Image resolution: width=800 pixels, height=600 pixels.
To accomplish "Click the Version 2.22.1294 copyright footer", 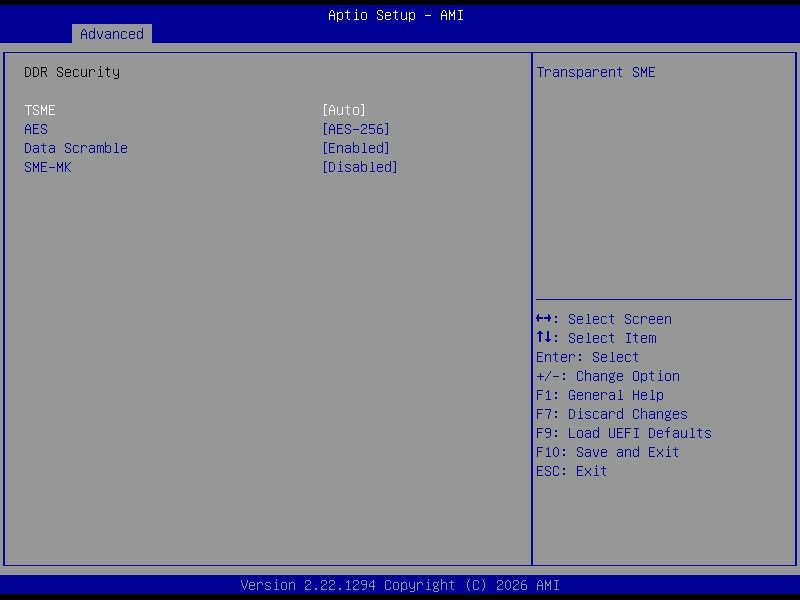I will (x=400, y=585).
